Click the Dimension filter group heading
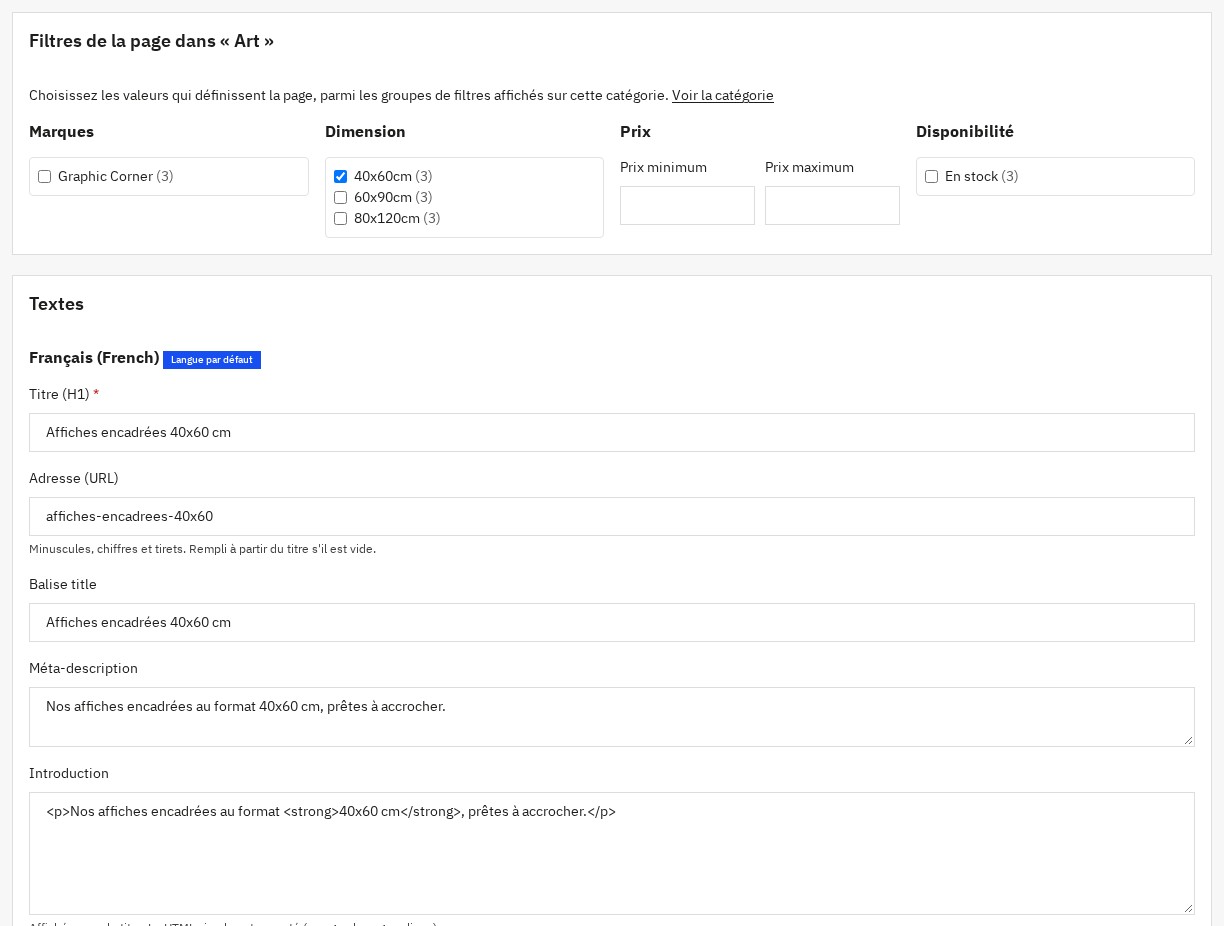The width and height of the screenshot is (1224, 926). (365, 132)
